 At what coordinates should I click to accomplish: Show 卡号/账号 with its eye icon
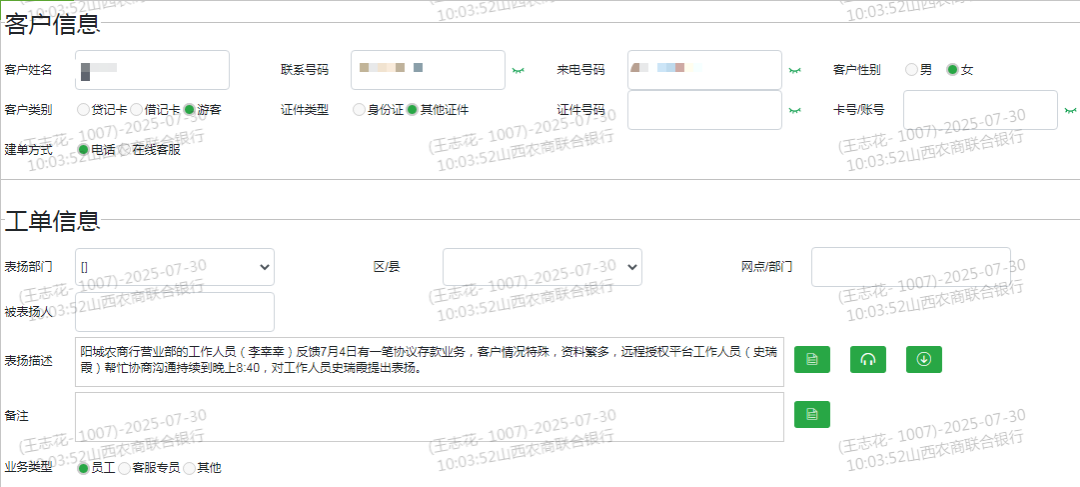(x=1070, y=110)
